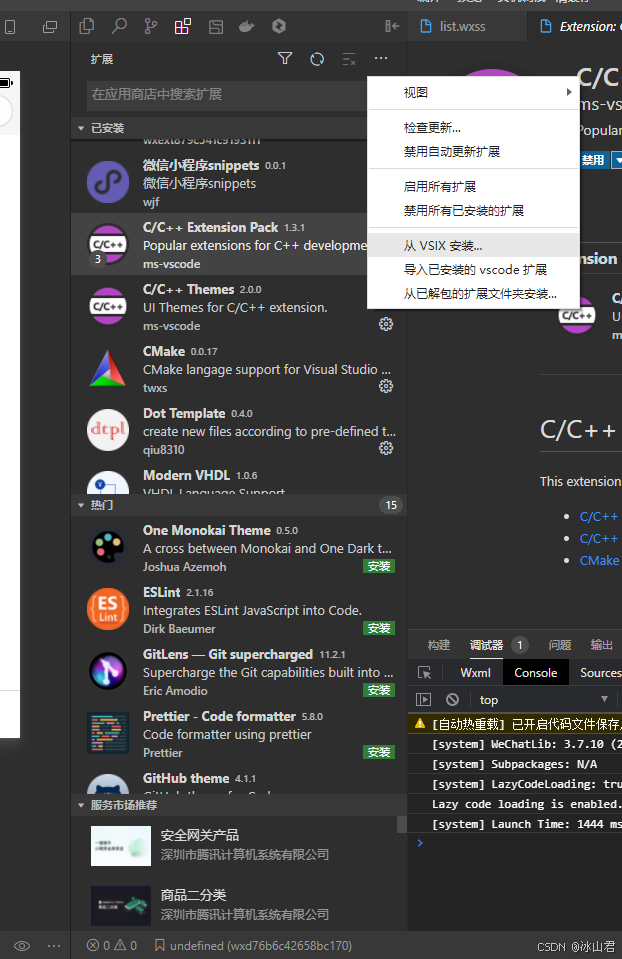Click undefined project ID in status bar

[x=253, y=946]
